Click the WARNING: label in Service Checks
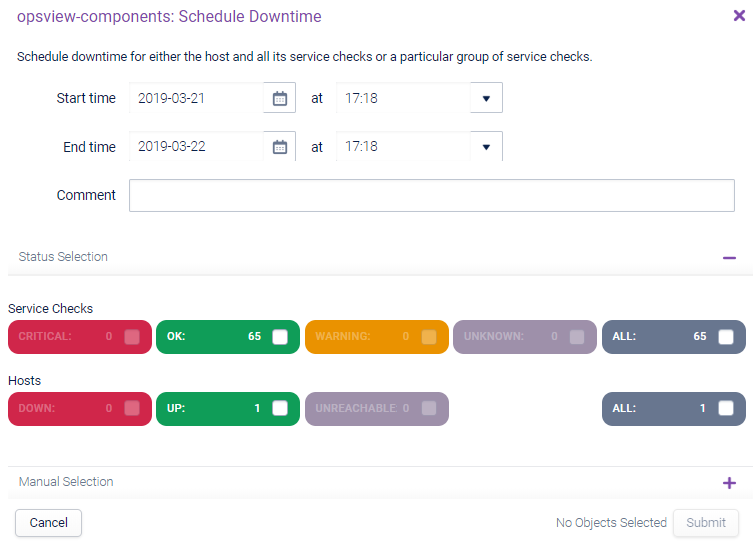The width and height of the screenshot is (754, 547). (343, 336)
